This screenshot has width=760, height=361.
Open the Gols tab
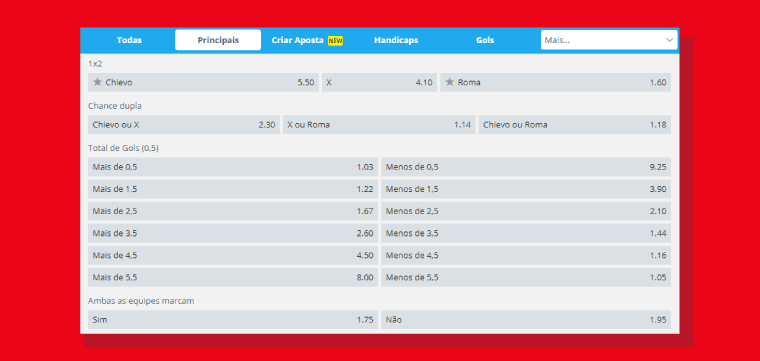pos(485,40)
